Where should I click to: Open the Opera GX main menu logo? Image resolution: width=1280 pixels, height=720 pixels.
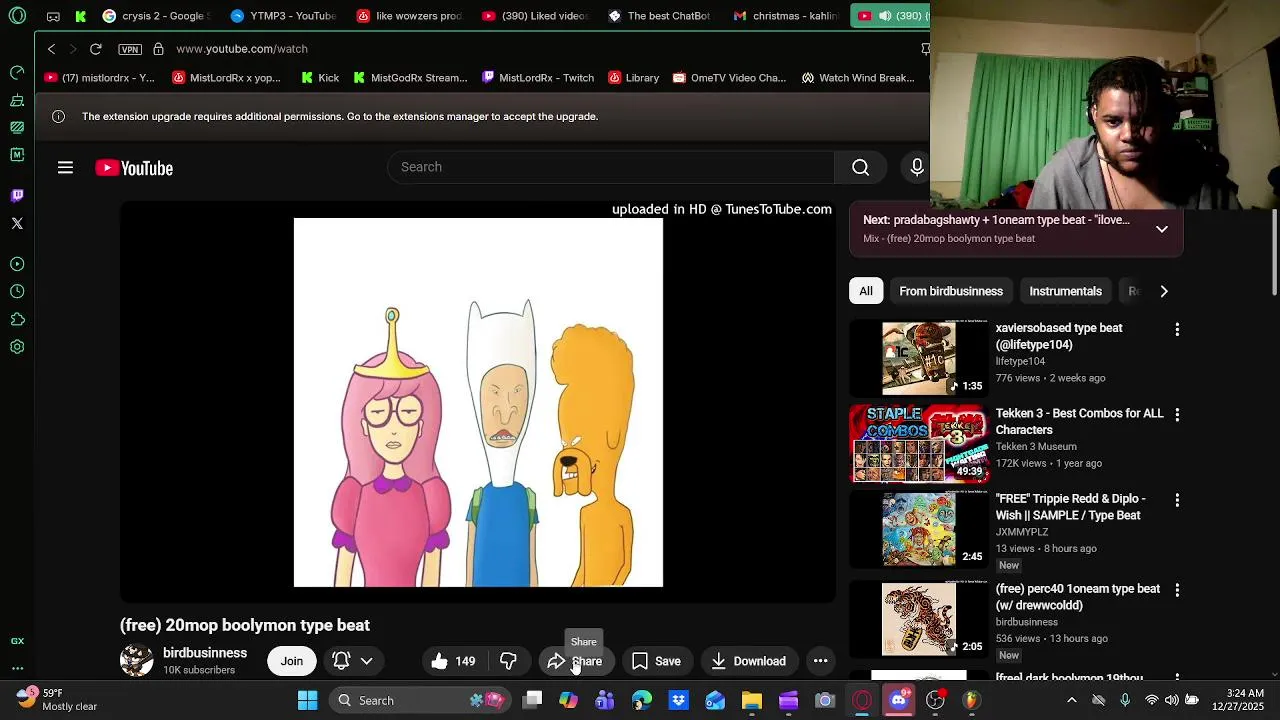click(x=17, y=16)
